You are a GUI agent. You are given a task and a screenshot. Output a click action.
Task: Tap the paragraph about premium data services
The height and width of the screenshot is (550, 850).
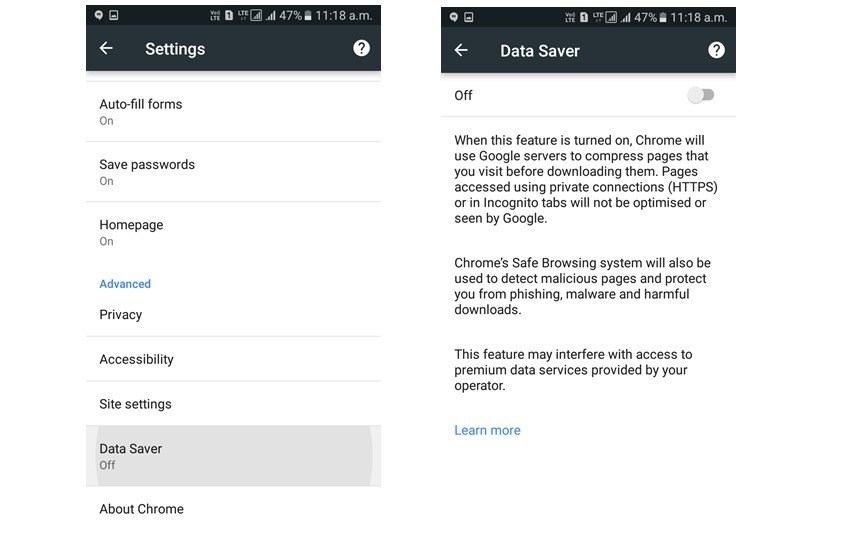(574, 370)
